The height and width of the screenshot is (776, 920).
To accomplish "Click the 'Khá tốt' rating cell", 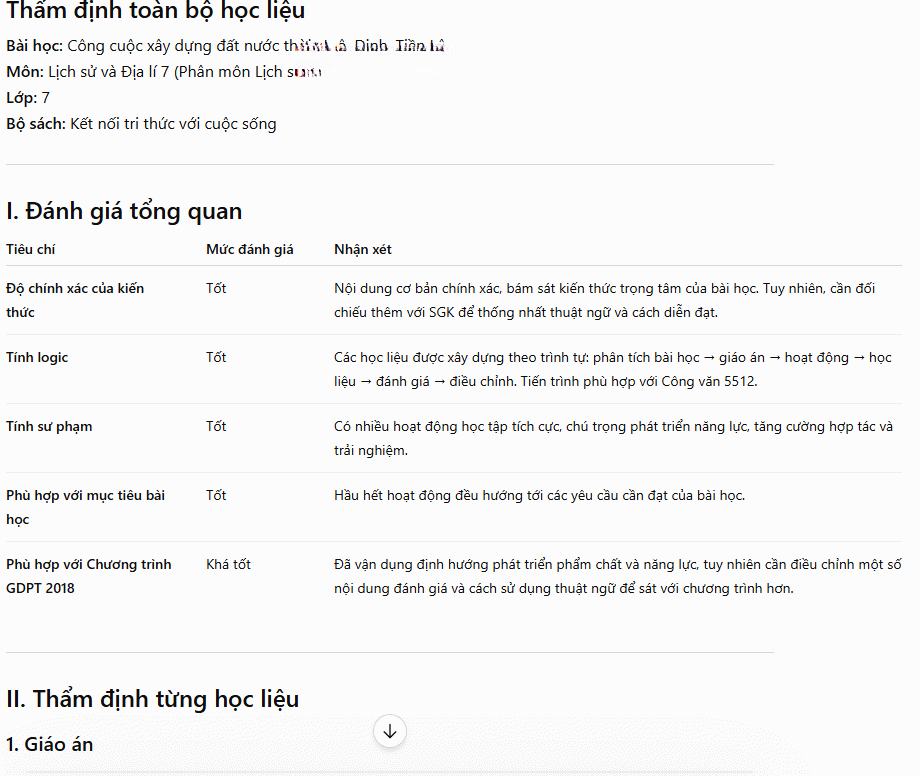I will coord(228,564).
